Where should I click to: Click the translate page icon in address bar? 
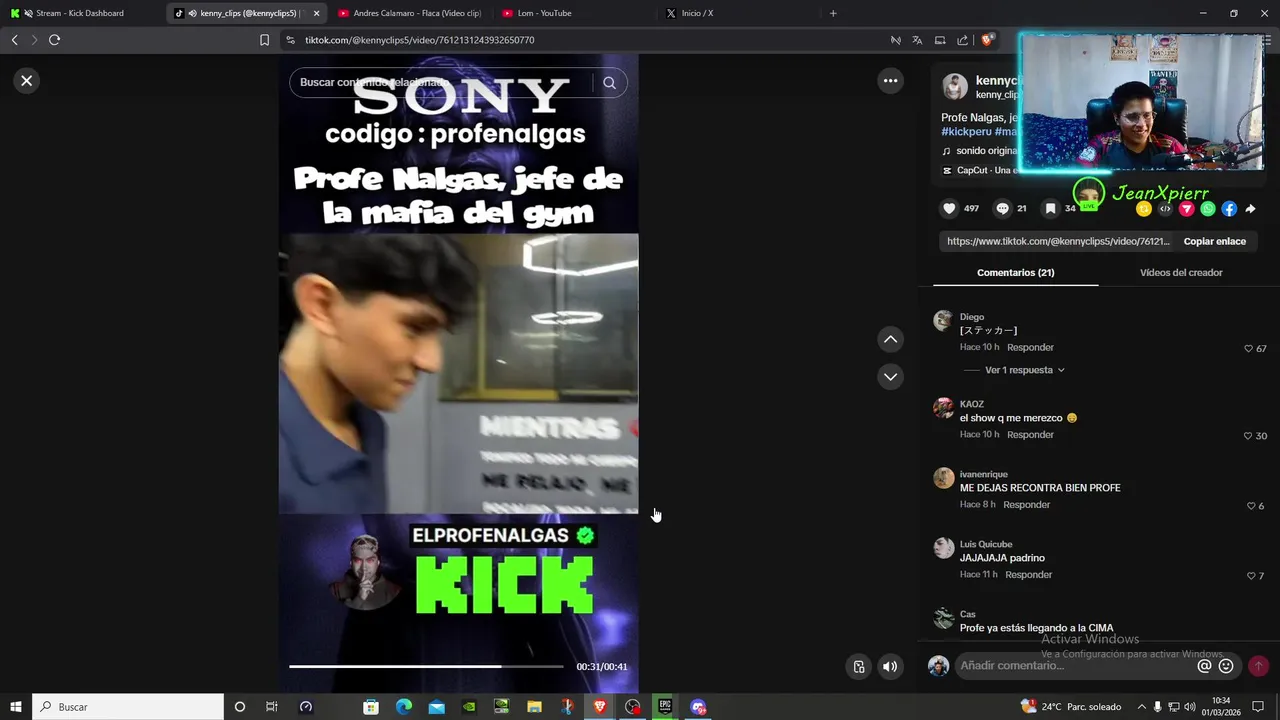click(917, 40)
